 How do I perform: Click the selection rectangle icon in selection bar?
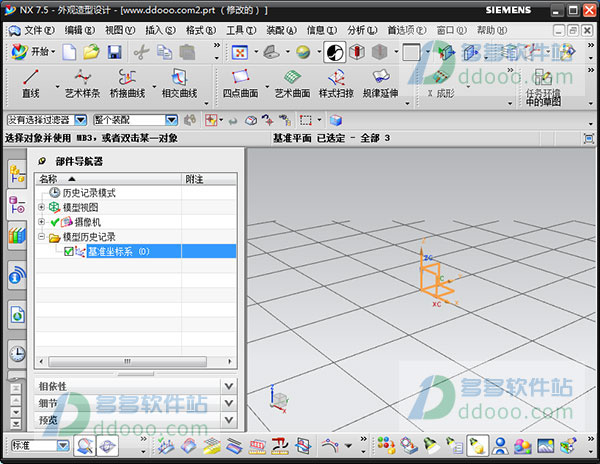[305, 120]
